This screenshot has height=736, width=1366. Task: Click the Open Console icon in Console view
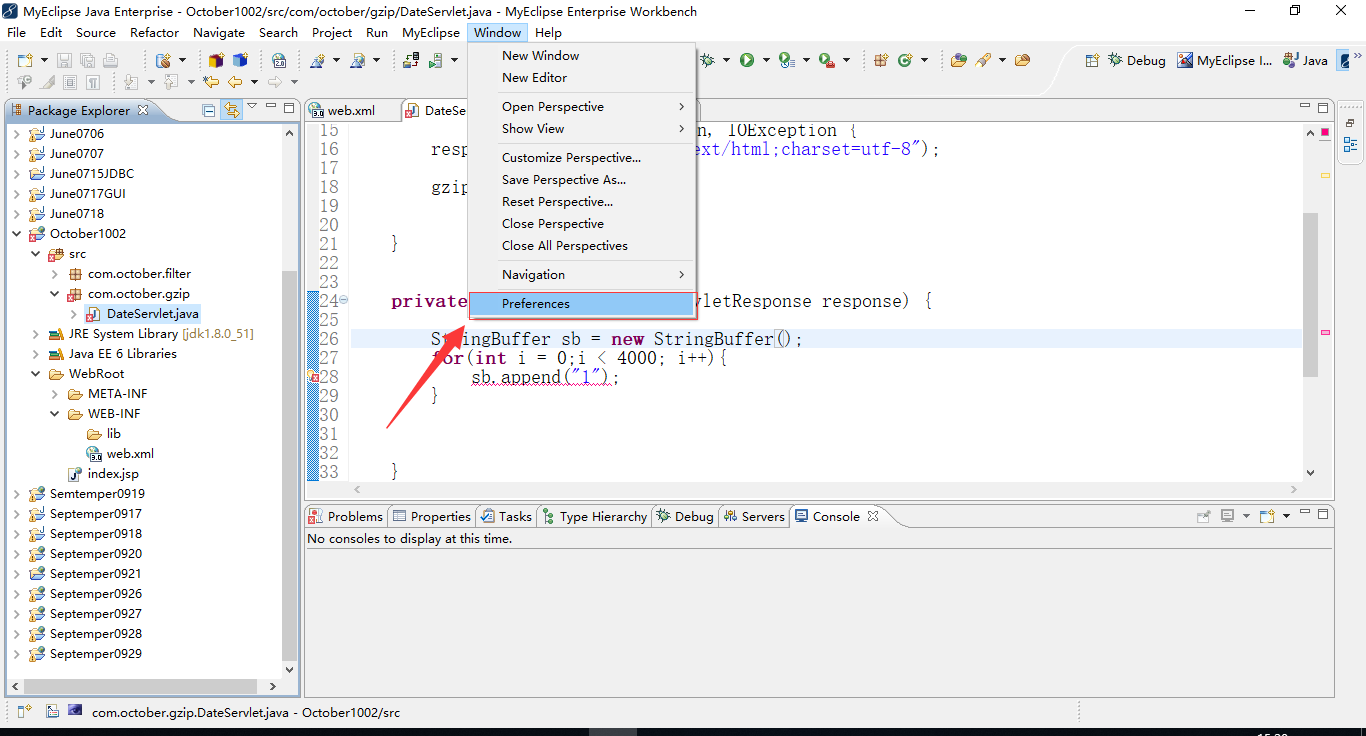pyautogui.click(x=1267, y=516)
